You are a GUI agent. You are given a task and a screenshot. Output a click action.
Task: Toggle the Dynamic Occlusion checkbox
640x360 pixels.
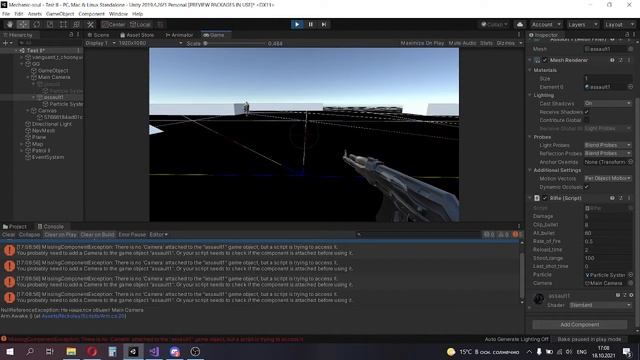587,187
